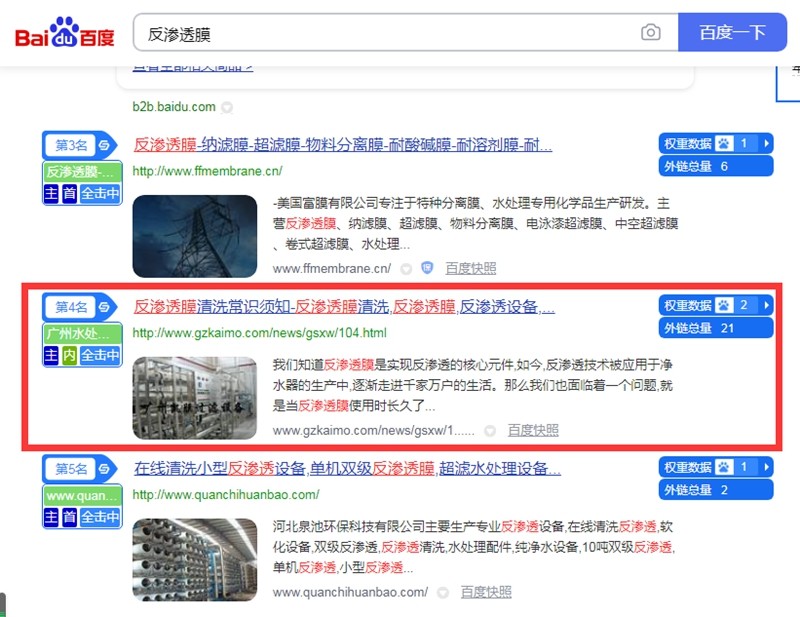Image resolution: width=800 pixels, height=617 pixels.
Task: Click the dropdown icon after b2b.baidu.com
Action: click(x=225, y=107)
